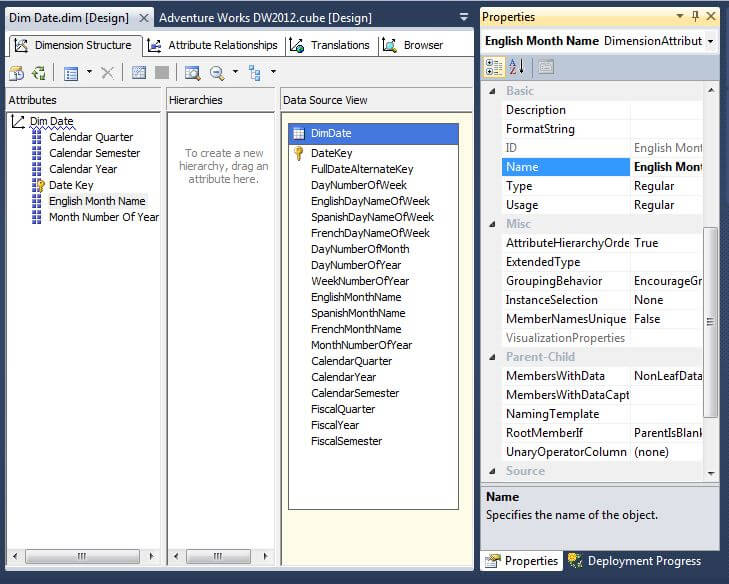Collapse the Parent-Child properties category

coord(493,357)
